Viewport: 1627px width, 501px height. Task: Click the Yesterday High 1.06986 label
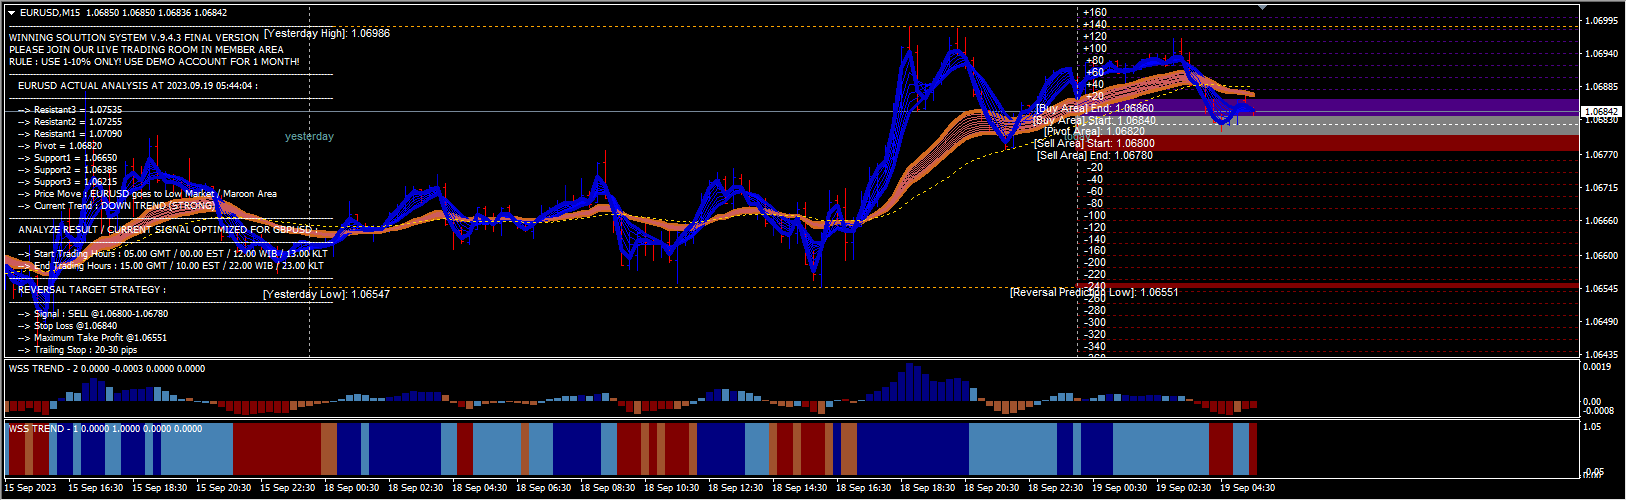(x=327, y=33)
